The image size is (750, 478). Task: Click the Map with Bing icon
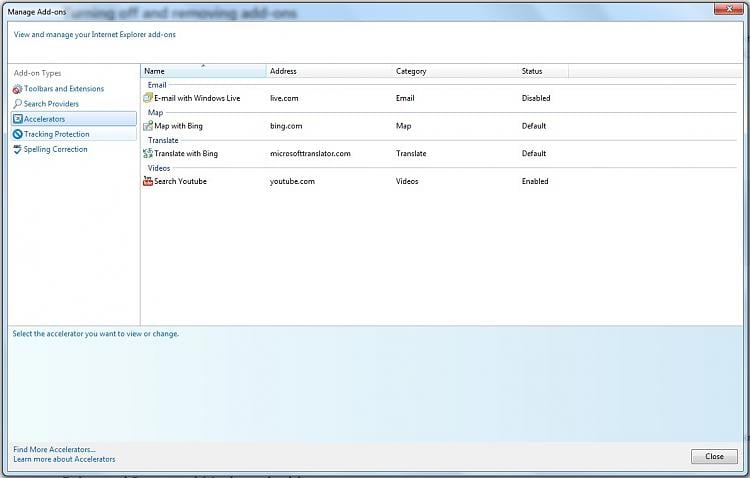(148, 125)
